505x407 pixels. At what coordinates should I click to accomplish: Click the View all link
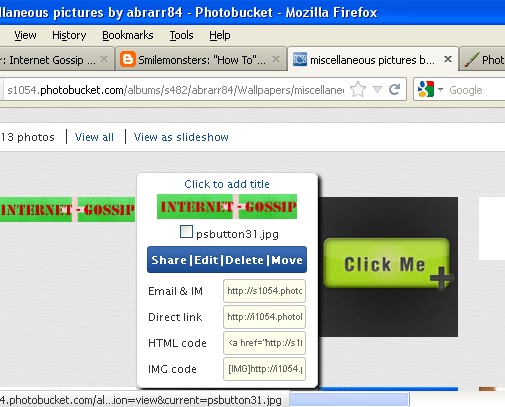click(x=94, y=137)
